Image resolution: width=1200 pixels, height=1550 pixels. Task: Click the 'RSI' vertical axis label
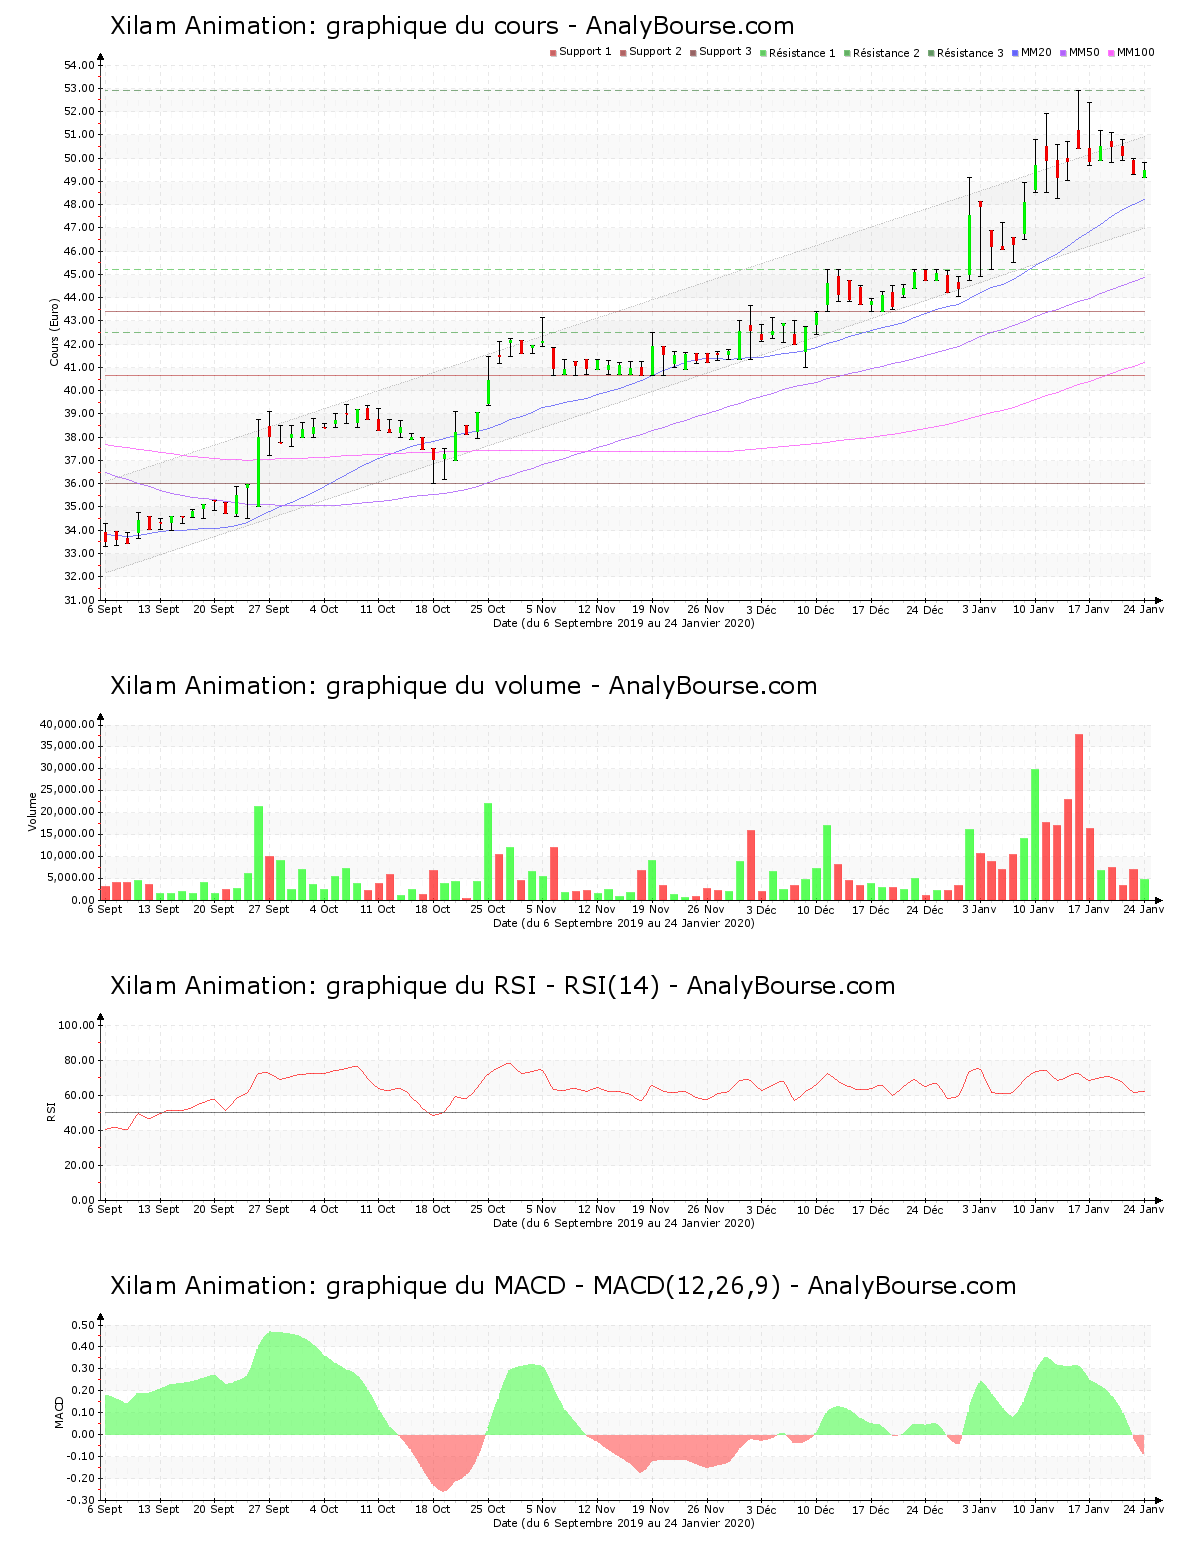click(50, 1112)
